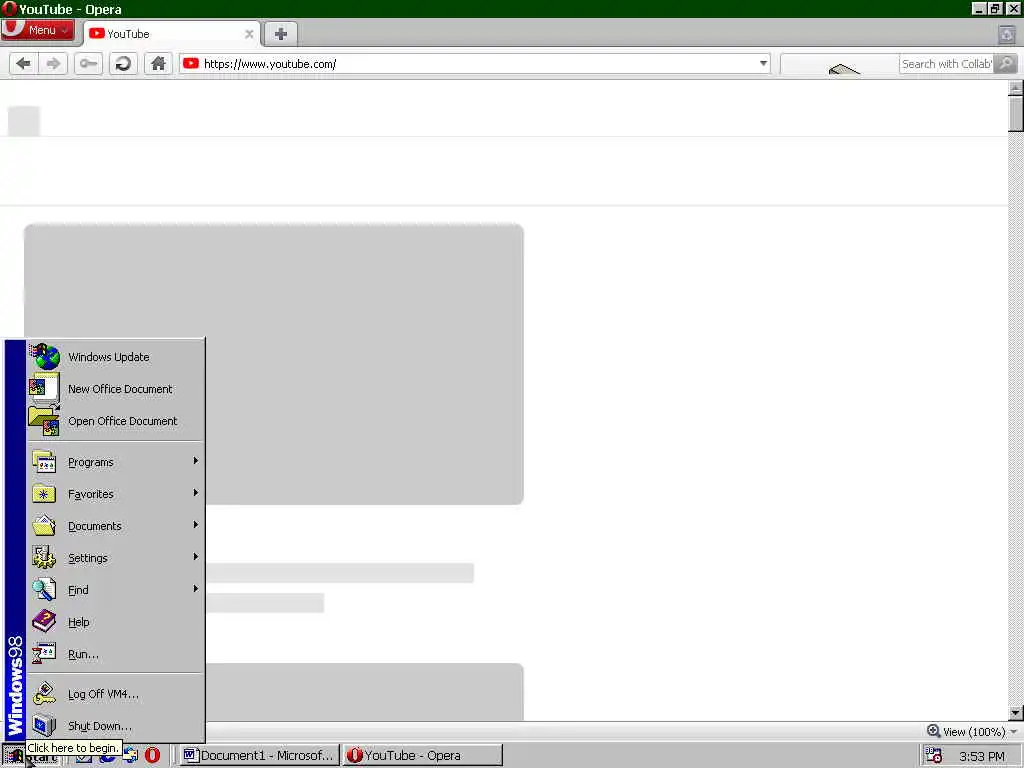
Task: Expand the Find arrow
Action: [x=195, y=589]
